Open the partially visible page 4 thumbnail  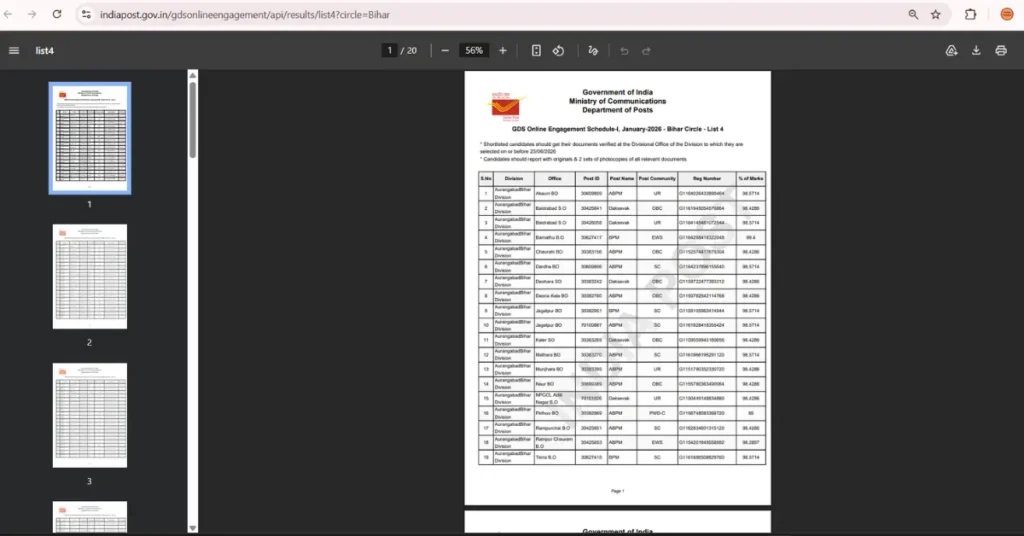tap(90, 517)
